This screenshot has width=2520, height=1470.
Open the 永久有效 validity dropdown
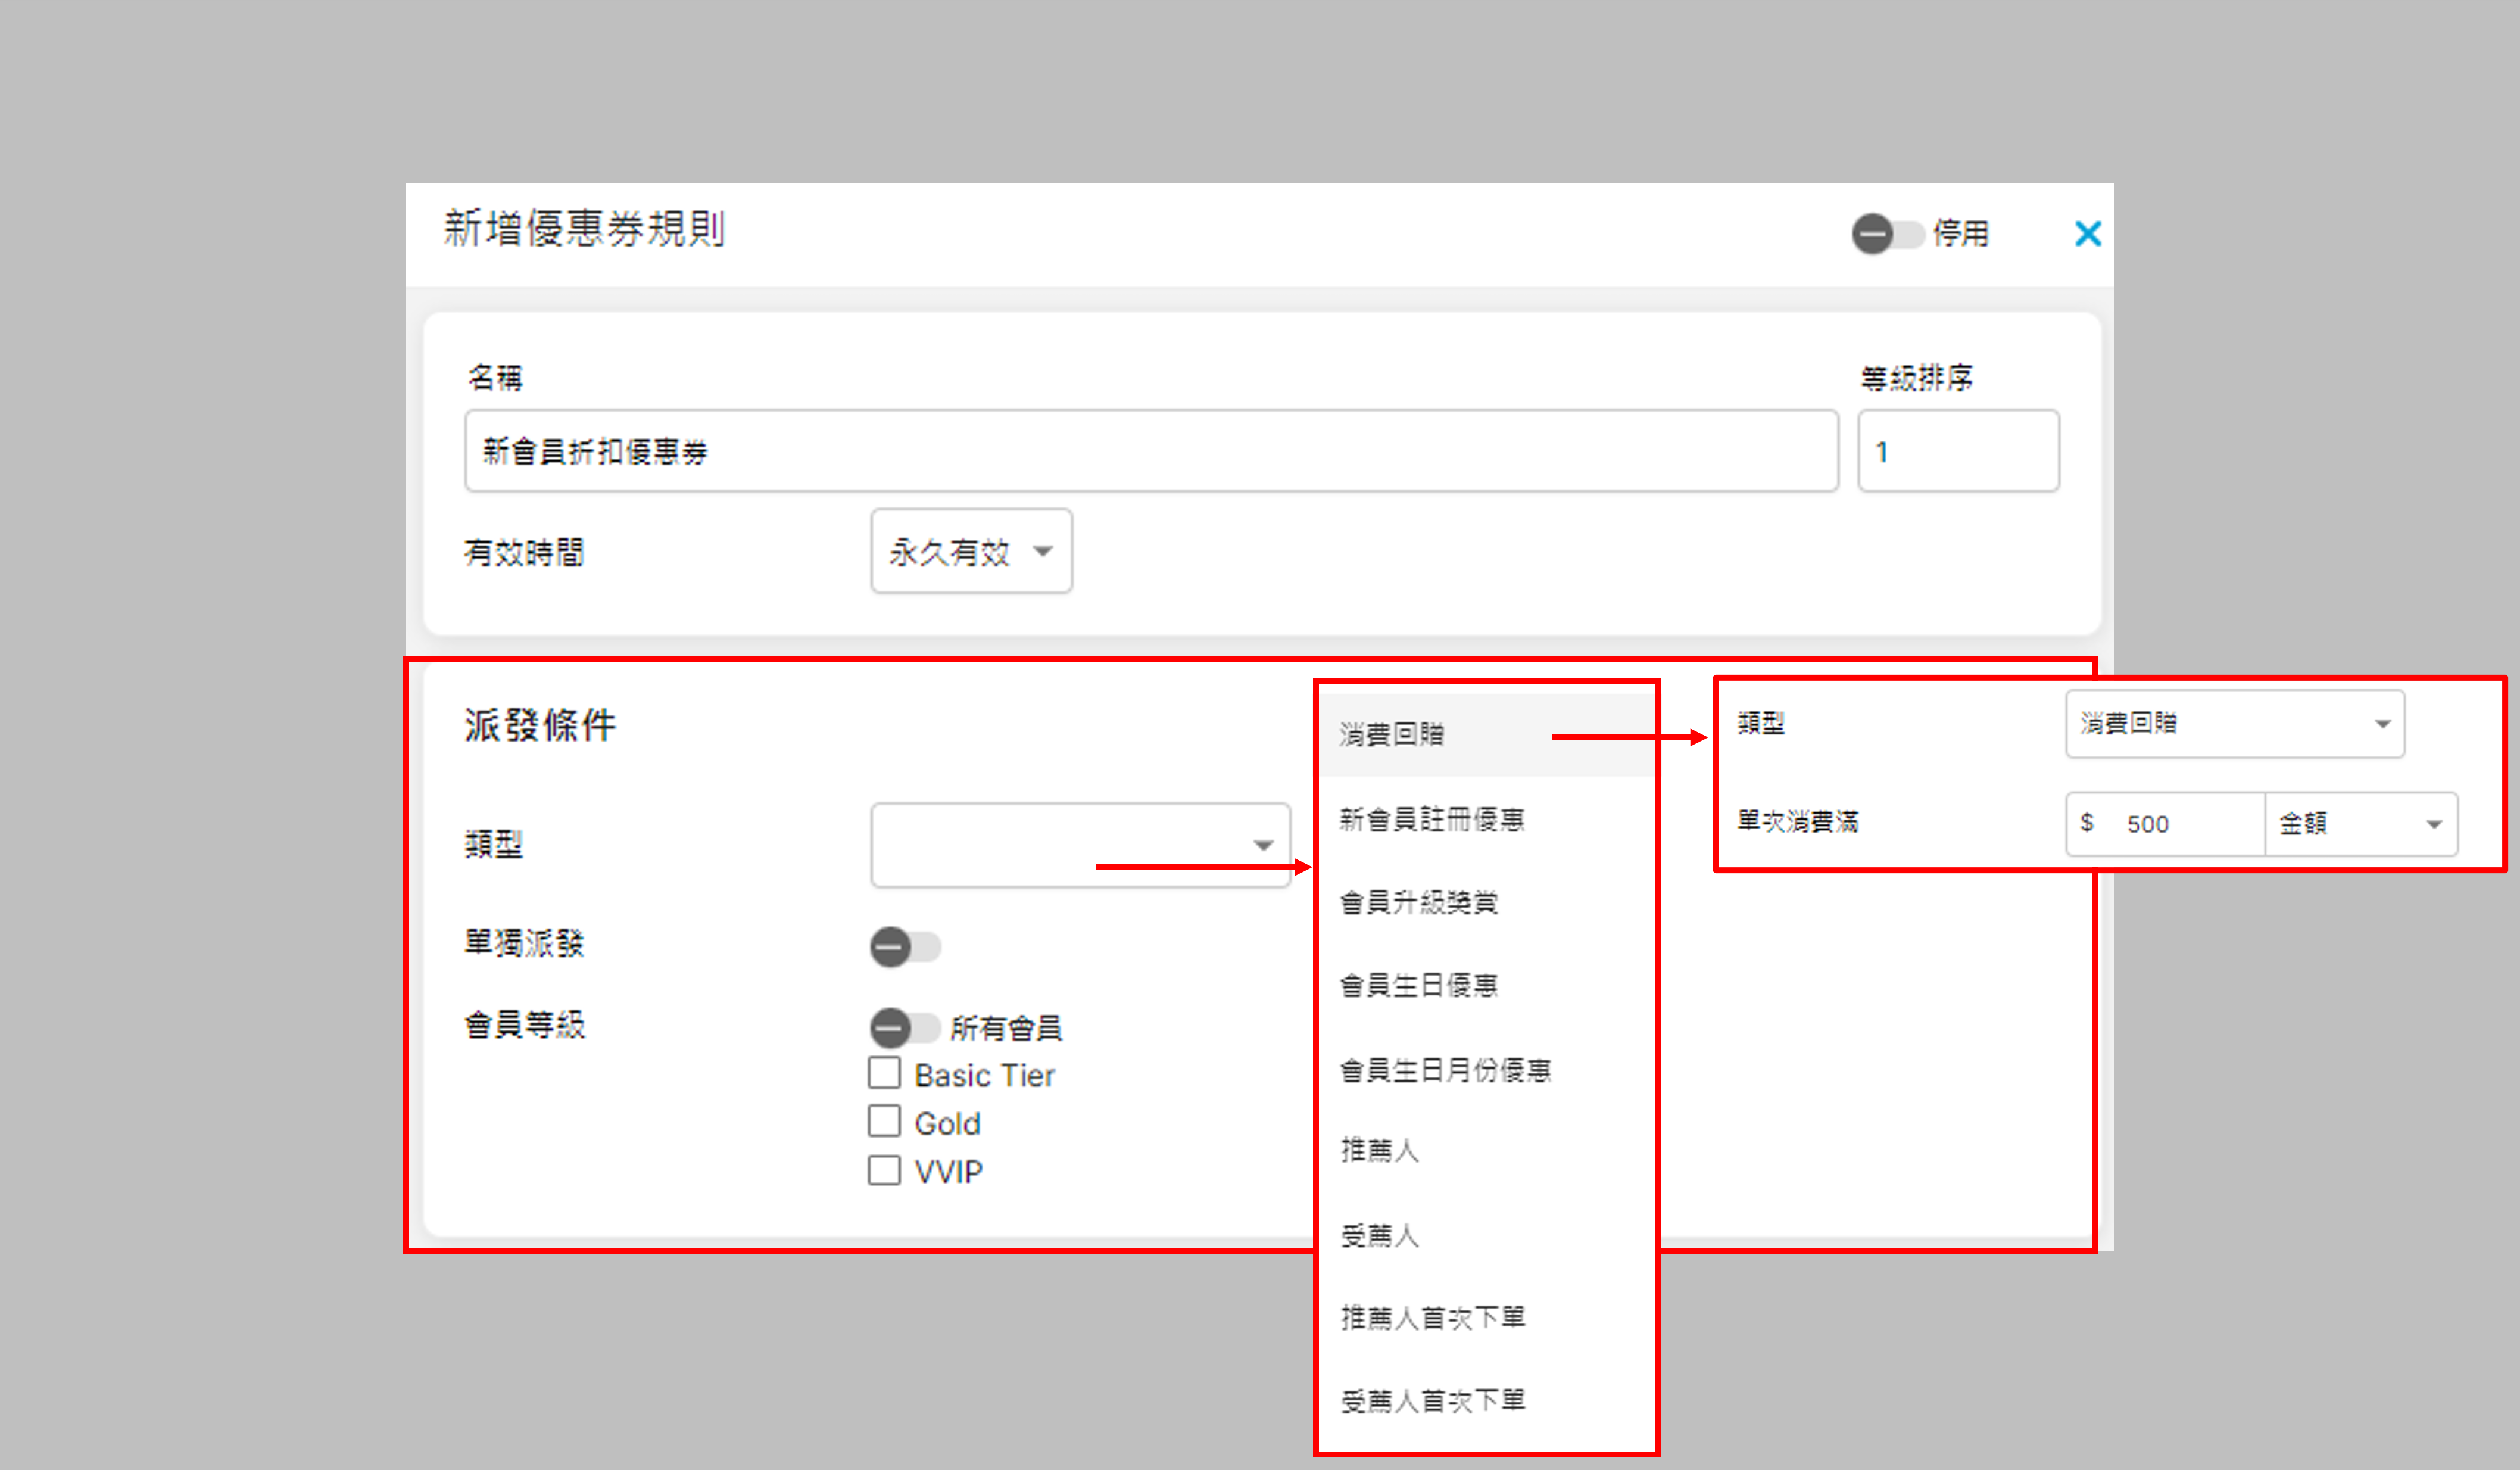pos(971,551)
